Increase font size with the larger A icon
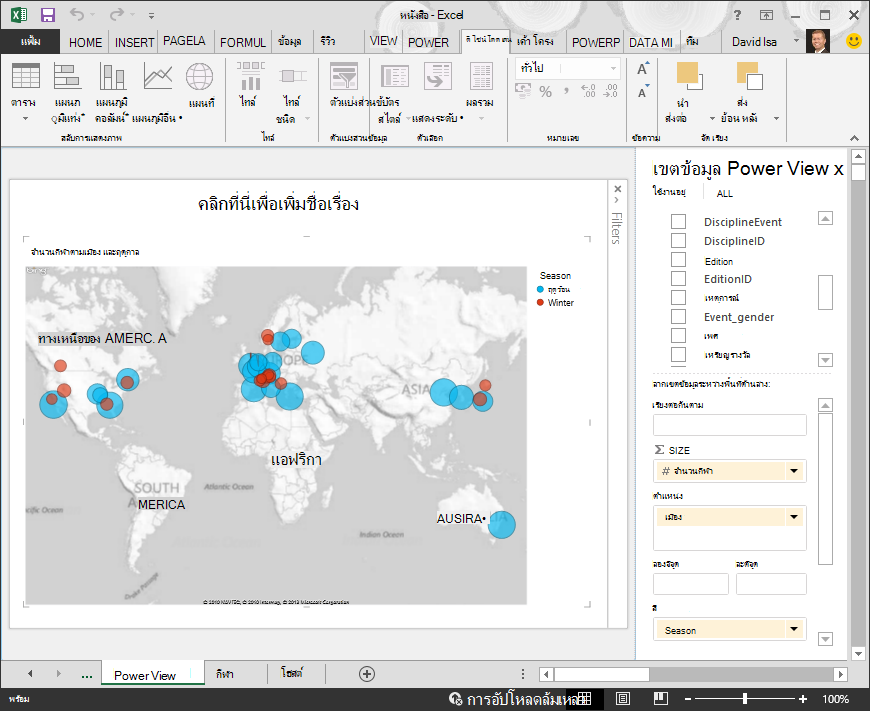 [x=643, y=68]
